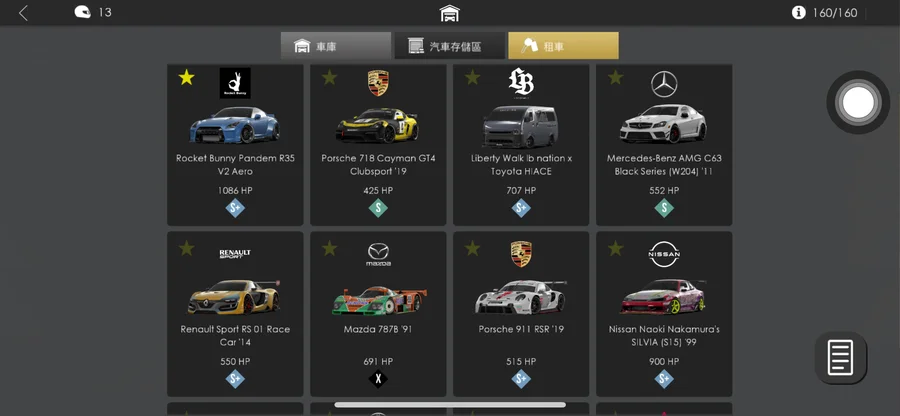Toggle favorite star on Mazda 787B card
Viewport: 900px width, 416px height.
[x=329, y=248]
